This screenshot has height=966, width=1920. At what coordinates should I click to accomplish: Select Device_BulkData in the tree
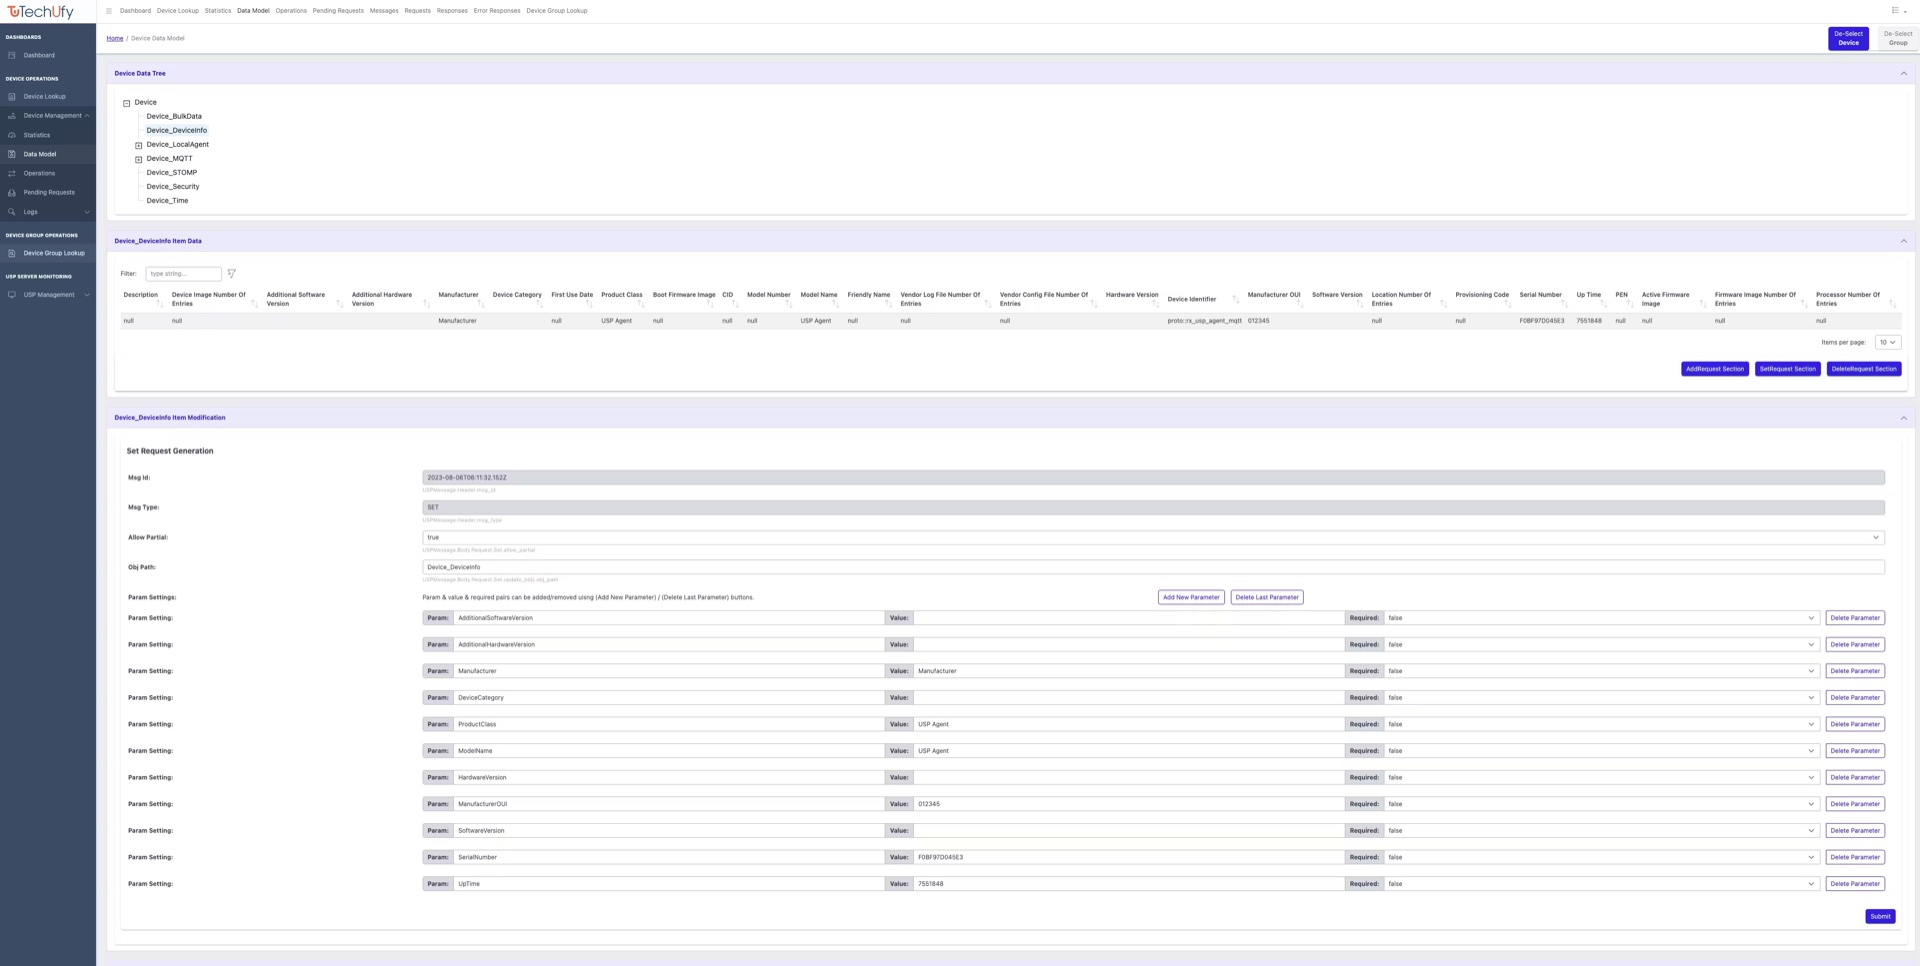click(x=174, y=117)
